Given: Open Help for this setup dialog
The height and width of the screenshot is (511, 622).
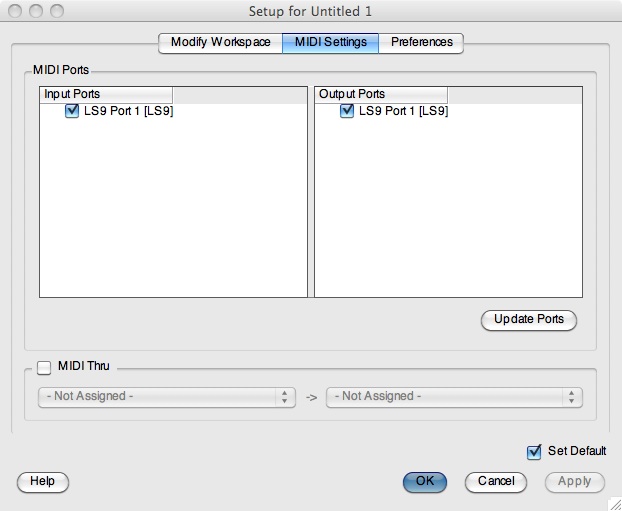Looking at the screenshot, I should pos(43,481).
